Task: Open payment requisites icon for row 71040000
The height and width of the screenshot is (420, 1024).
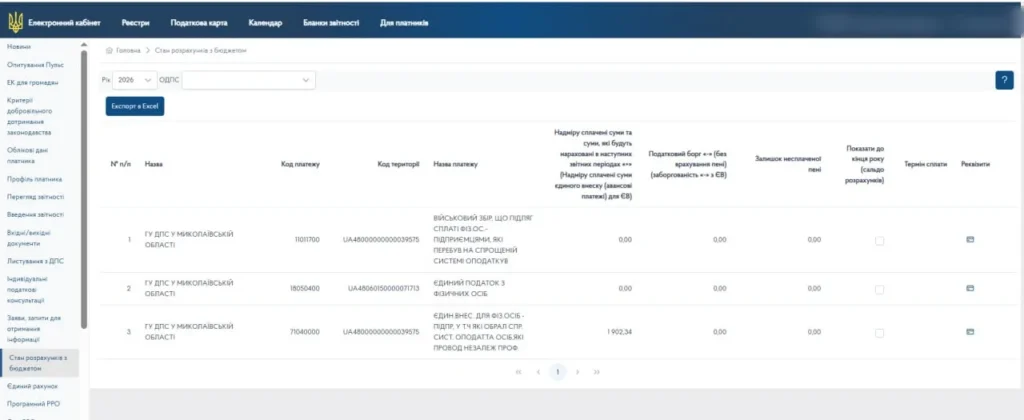Action: pos(970,332)
